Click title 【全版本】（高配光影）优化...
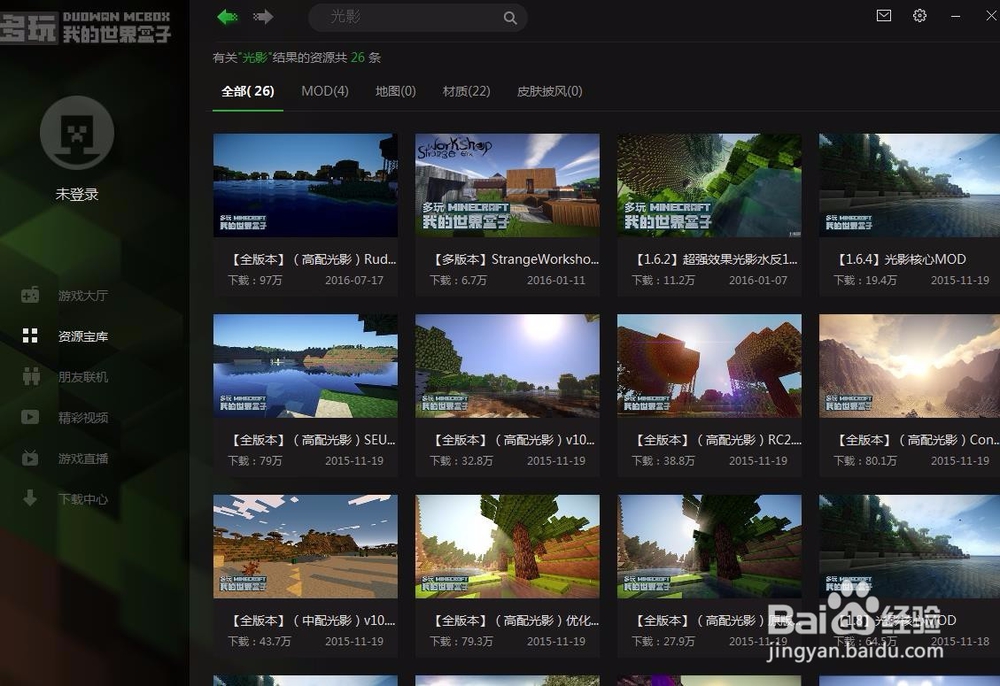Viewport: 1000px width, 686px height. (x=514, y=620)
